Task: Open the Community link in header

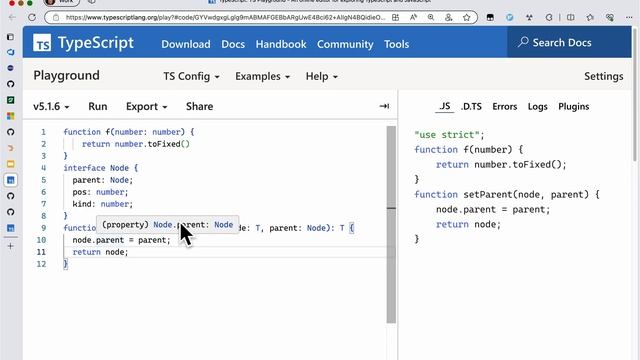Action: (x=345, y=44)
